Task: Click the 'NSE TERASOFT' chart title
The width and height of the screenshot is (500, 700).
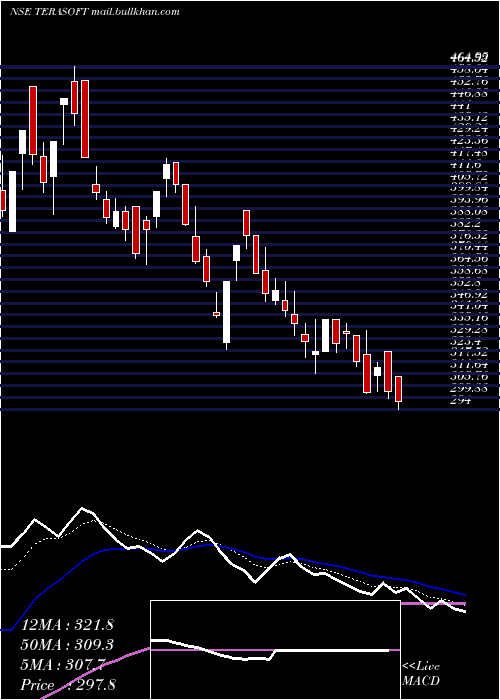Action: pyautogui.click(x=49, y=12)
